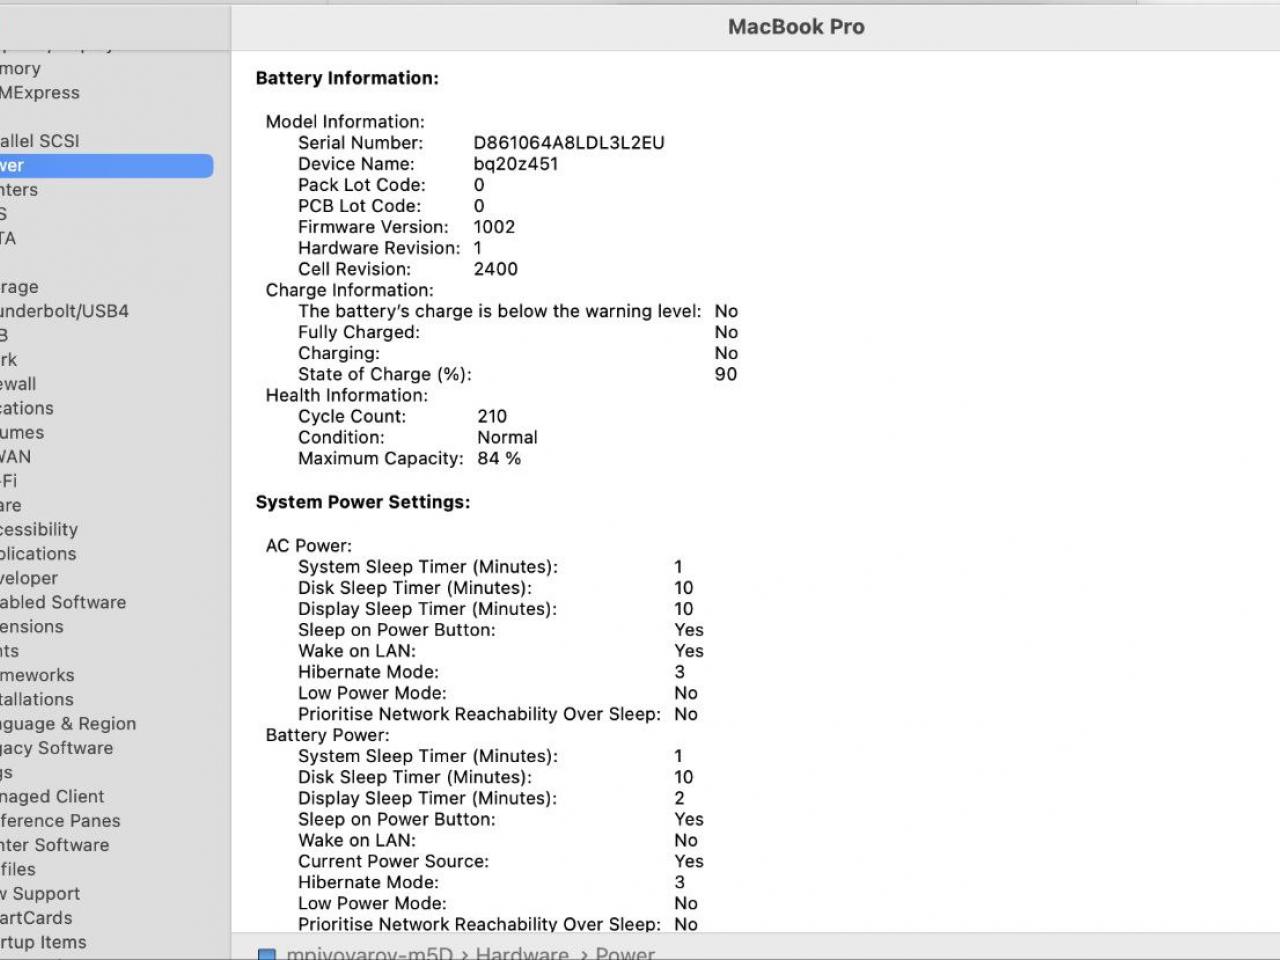Select the Raw Support sidebar entry
Image resolution: width=1280 pixels, height=960 pixels.
(40, 894)
